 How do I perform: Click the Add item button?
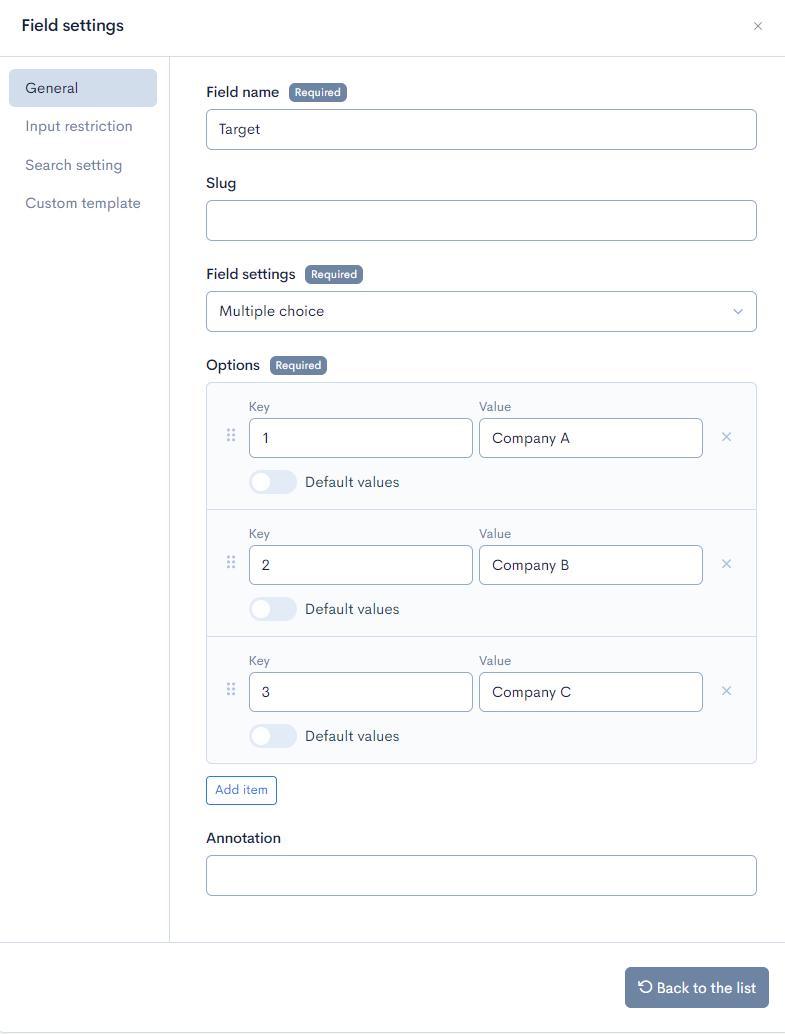click(x=241, y=790)
